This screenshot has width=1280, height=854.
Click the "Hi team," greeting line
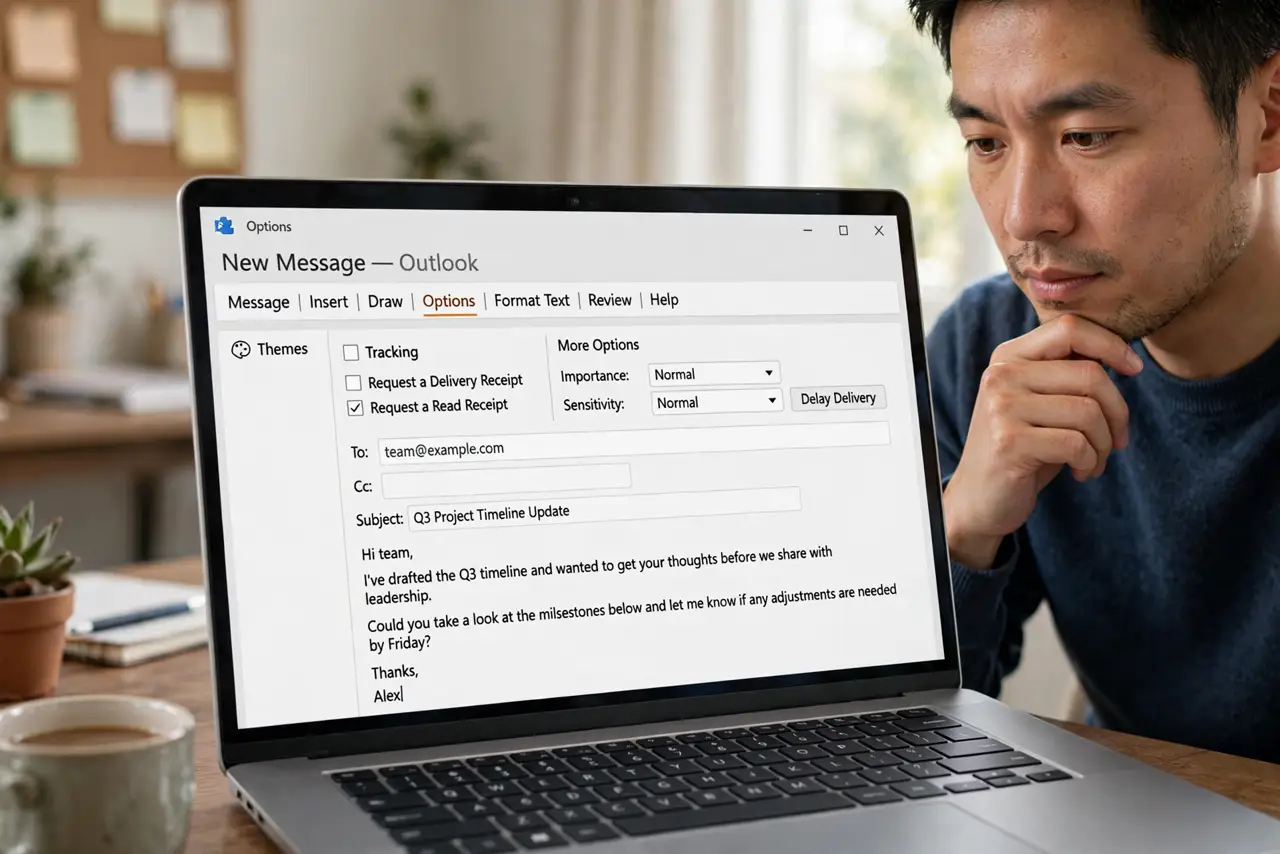pyautogui.click(x=387, y=553)
